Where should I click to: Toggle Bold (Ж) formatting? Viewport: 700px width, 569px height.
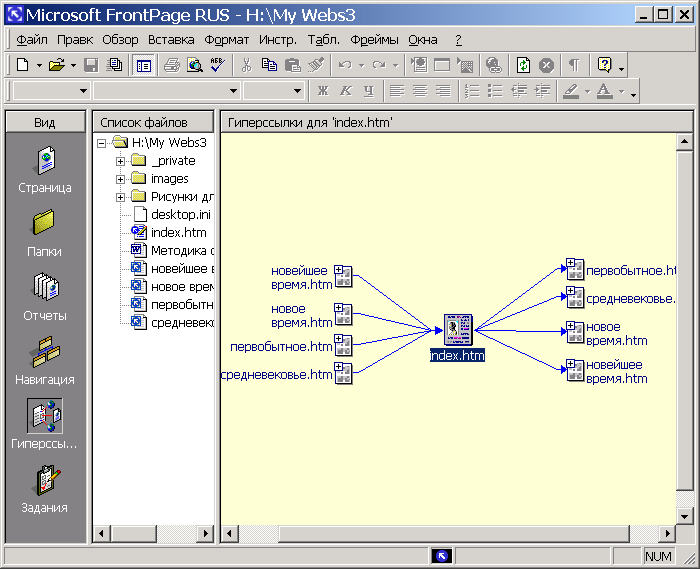click(x=323, y=91)
